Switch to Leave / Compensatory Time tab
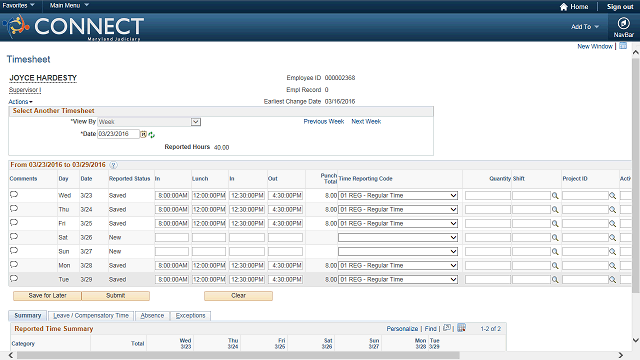Screen dimensions: 640x360 pos(91,316)
